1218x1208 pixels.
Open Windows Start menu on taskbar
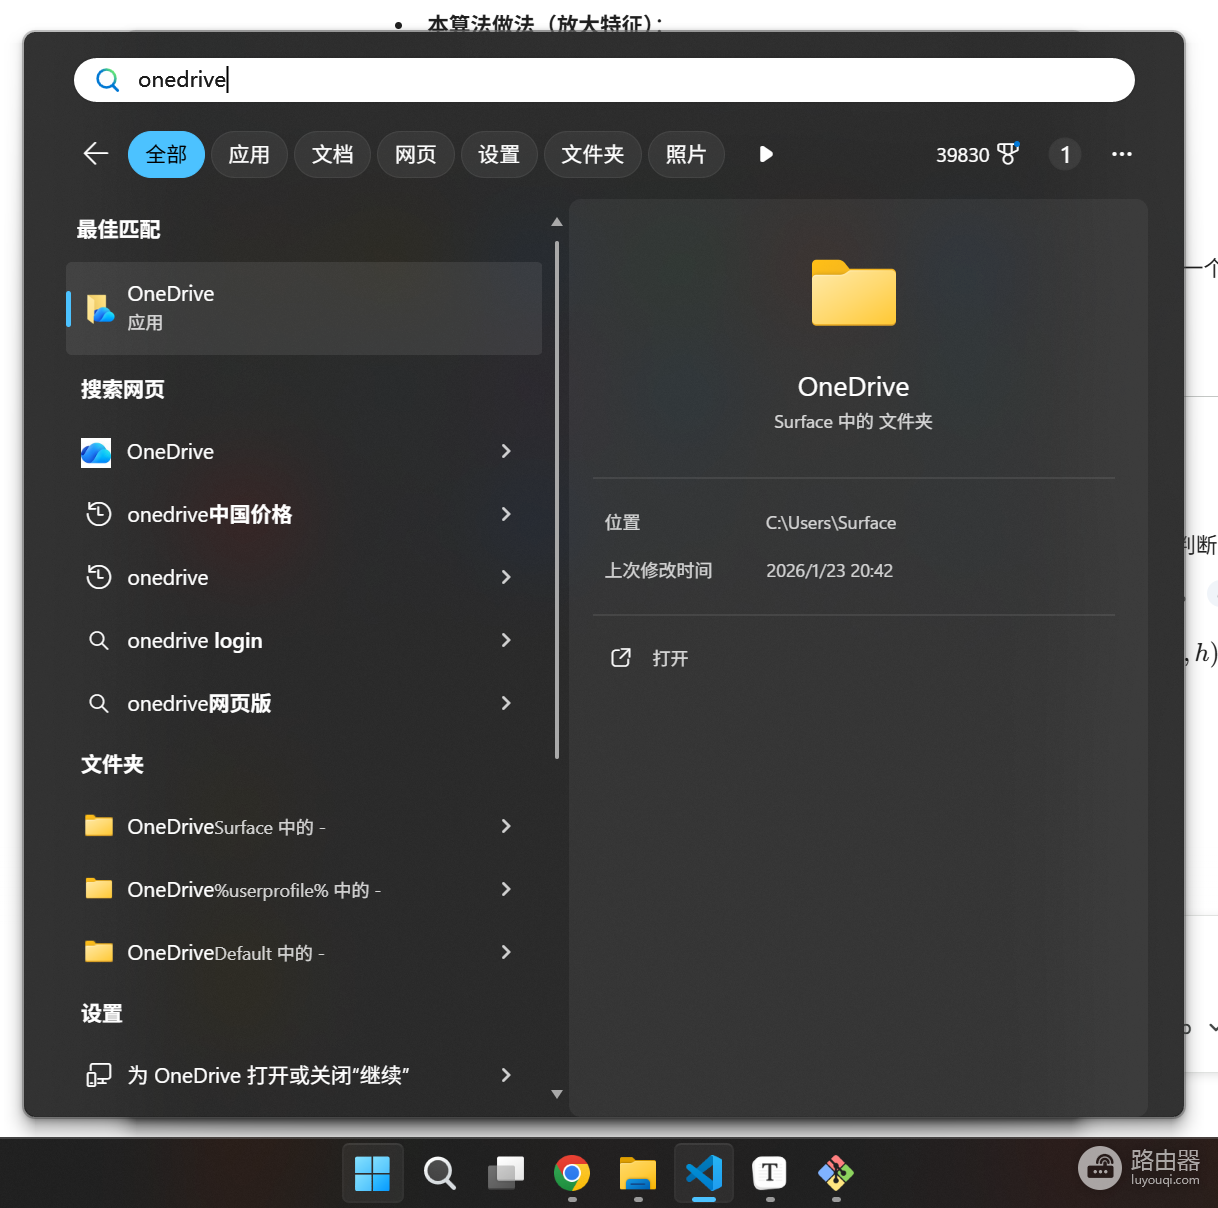click(x=373, y=1173)
